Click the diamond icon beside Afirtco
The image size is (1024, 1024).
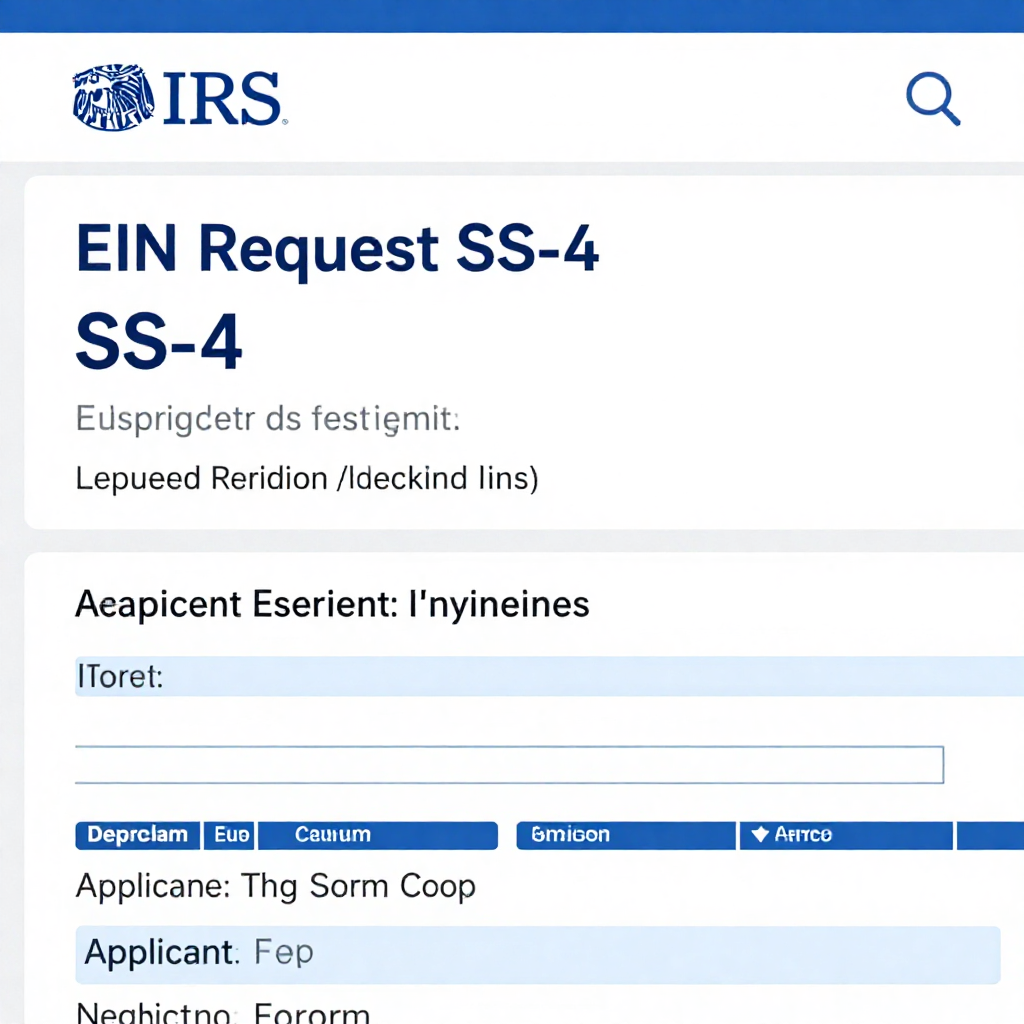pos(759,834)
